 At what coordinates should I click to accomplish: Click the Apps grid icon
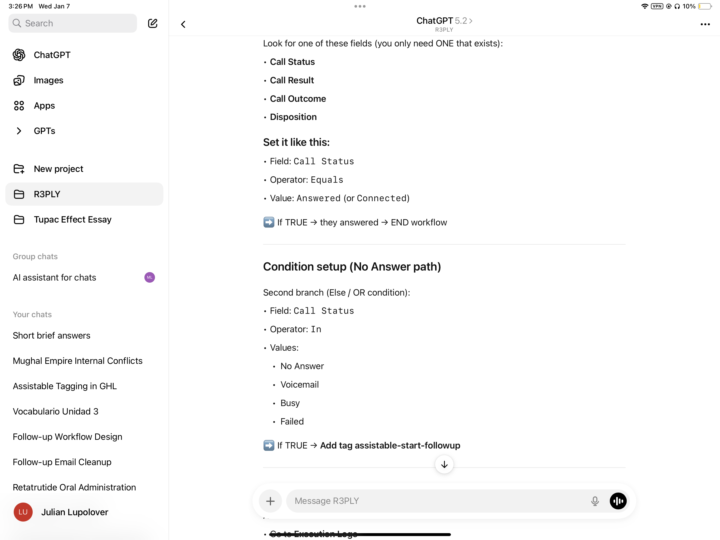[19, 106]
